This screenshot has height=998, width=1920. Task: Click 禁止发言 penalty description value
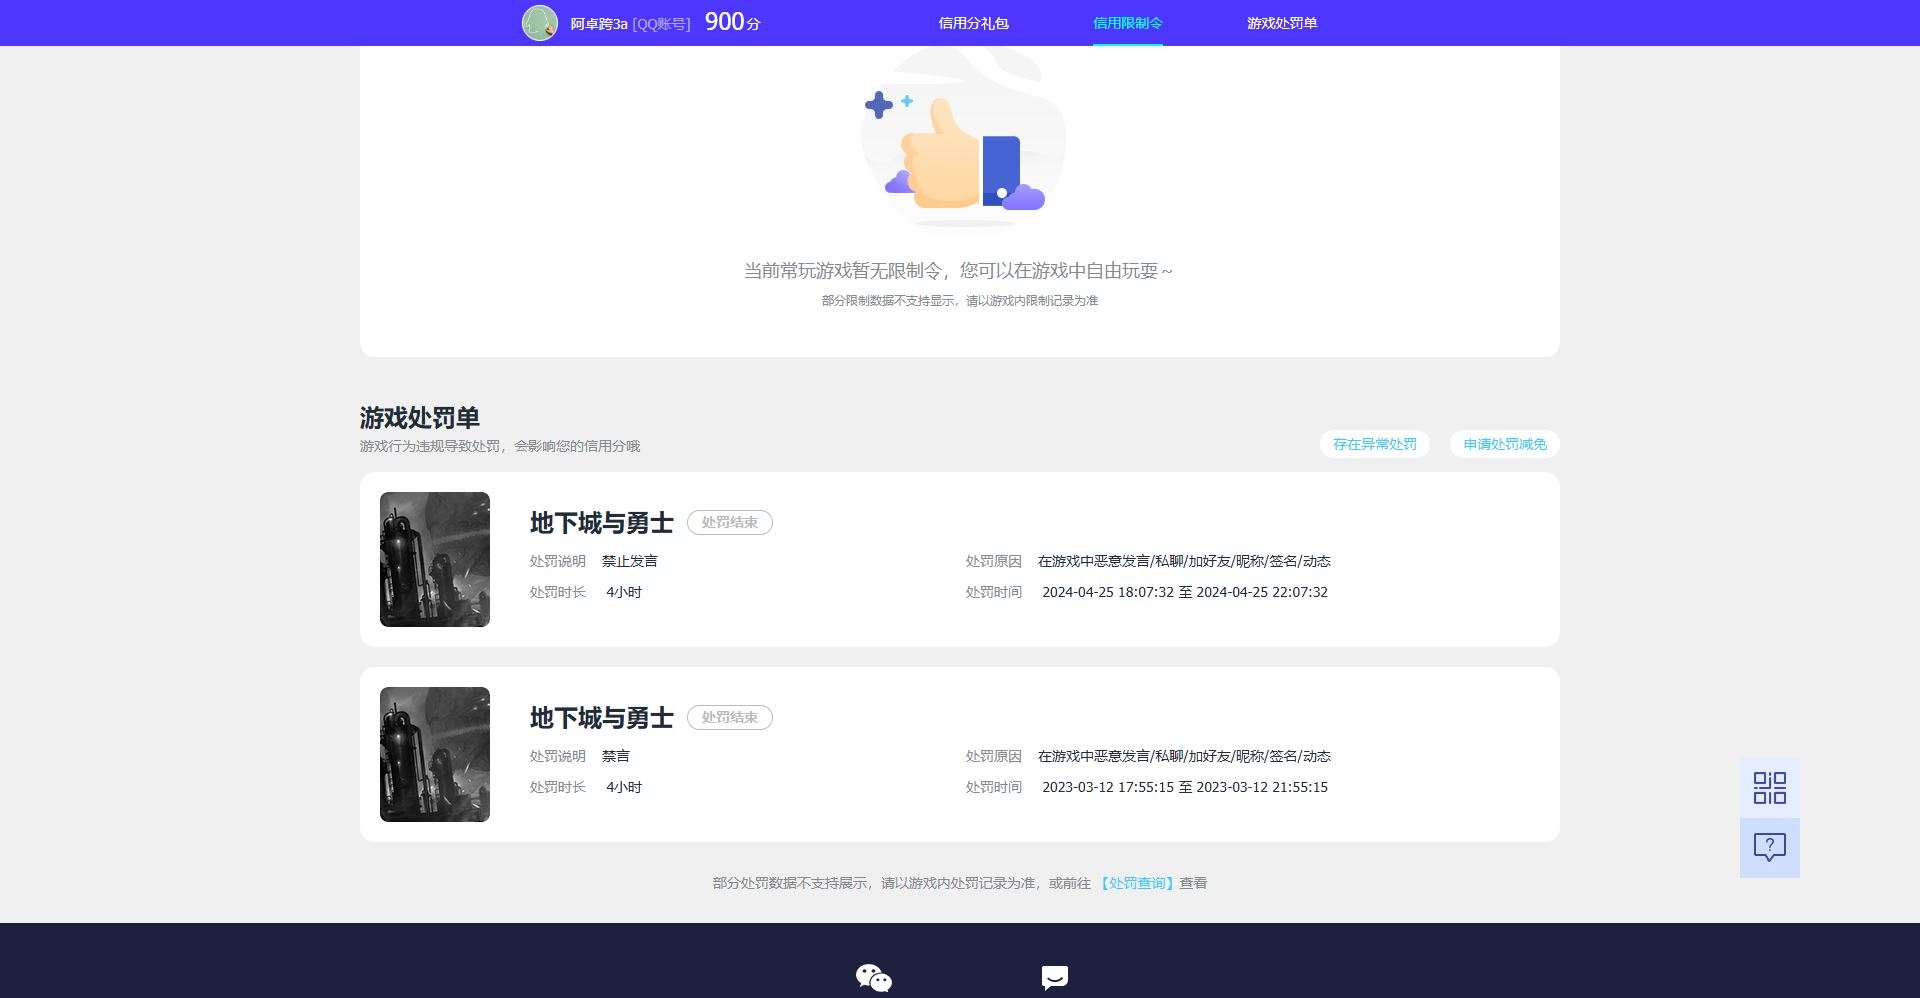pyautogui.click(x=630, y=561)
